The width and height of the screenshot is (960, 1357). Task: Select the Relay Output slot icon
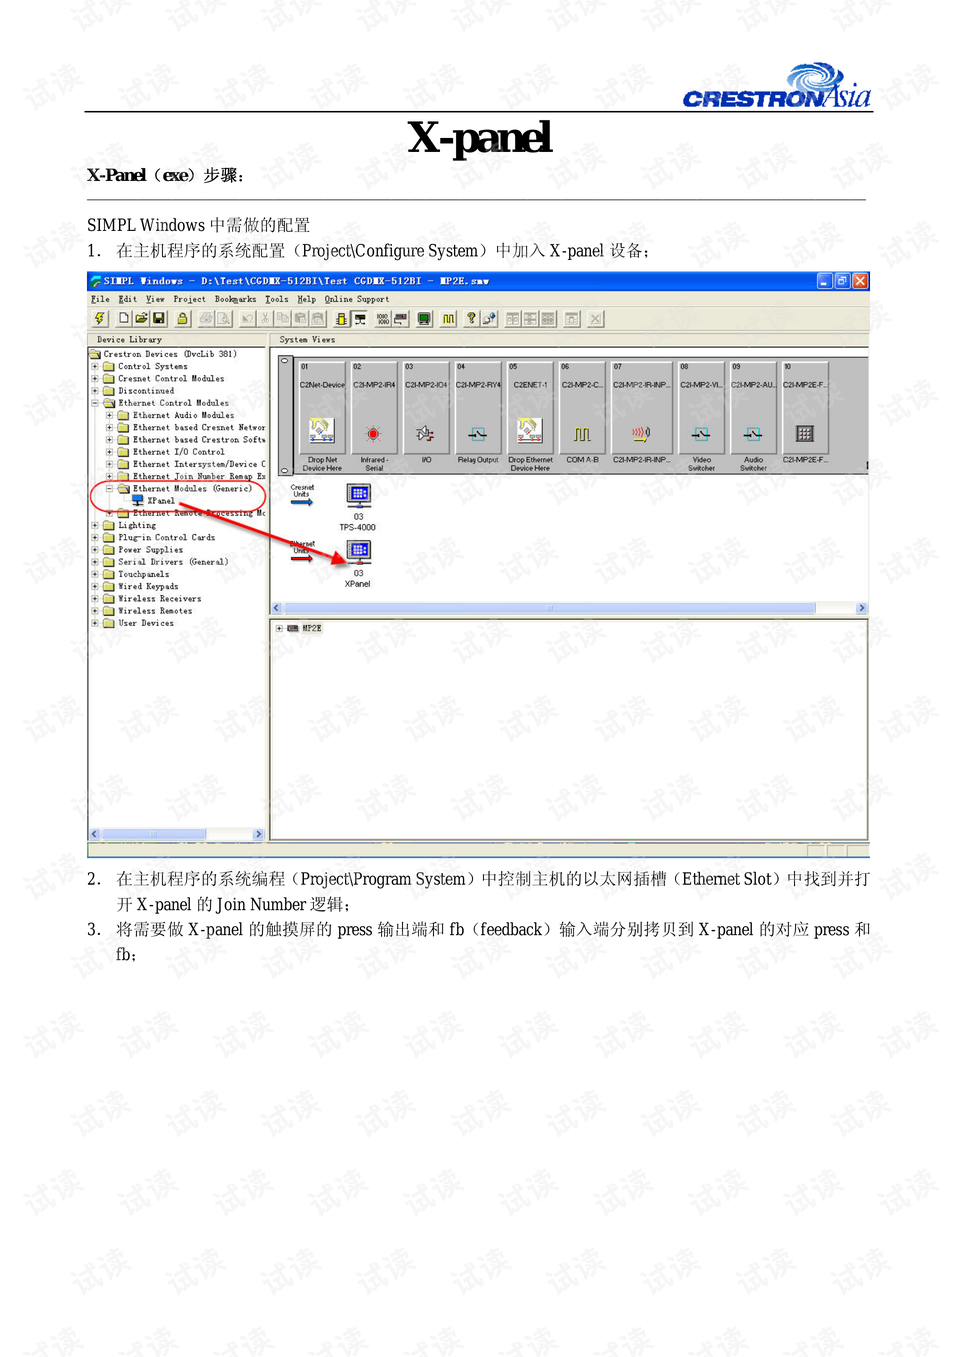click(x=478, y=431)
